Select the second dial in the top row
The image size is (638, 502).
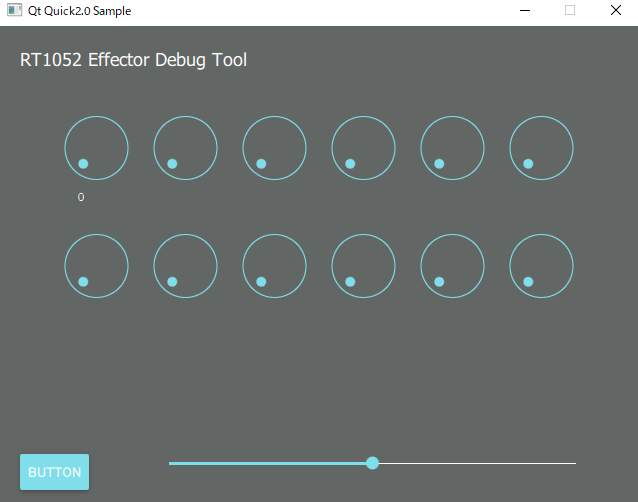coord(186,148)
